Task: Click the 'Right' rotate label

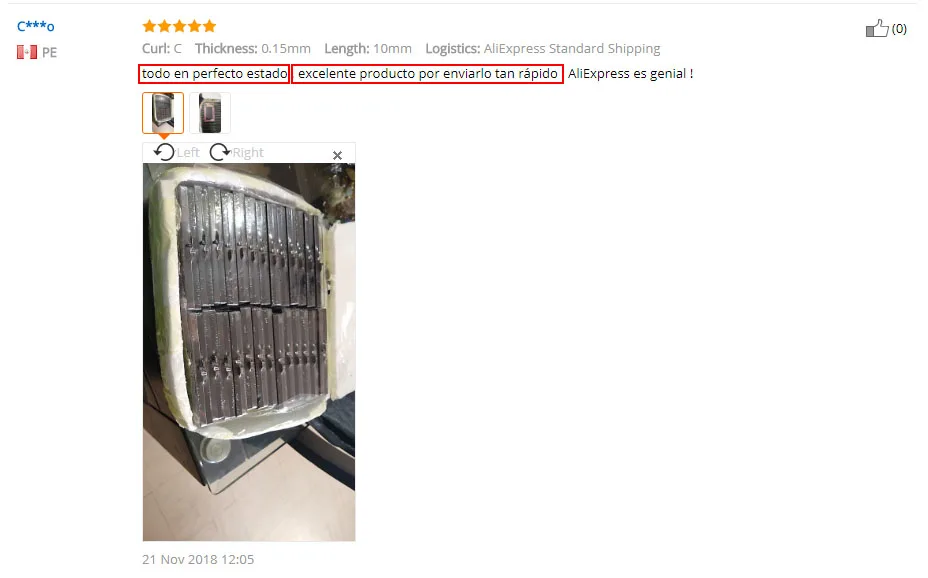Action: [248, 153]
